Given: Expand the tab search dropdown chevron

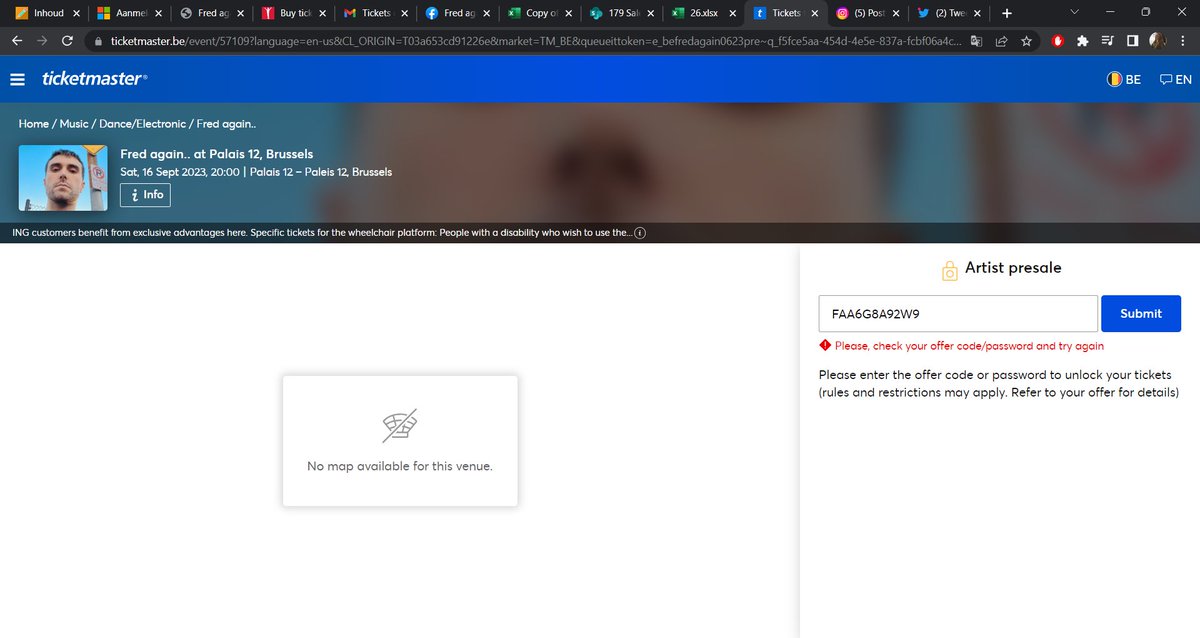Looking at the screenshot, I should pos(1074,13).
